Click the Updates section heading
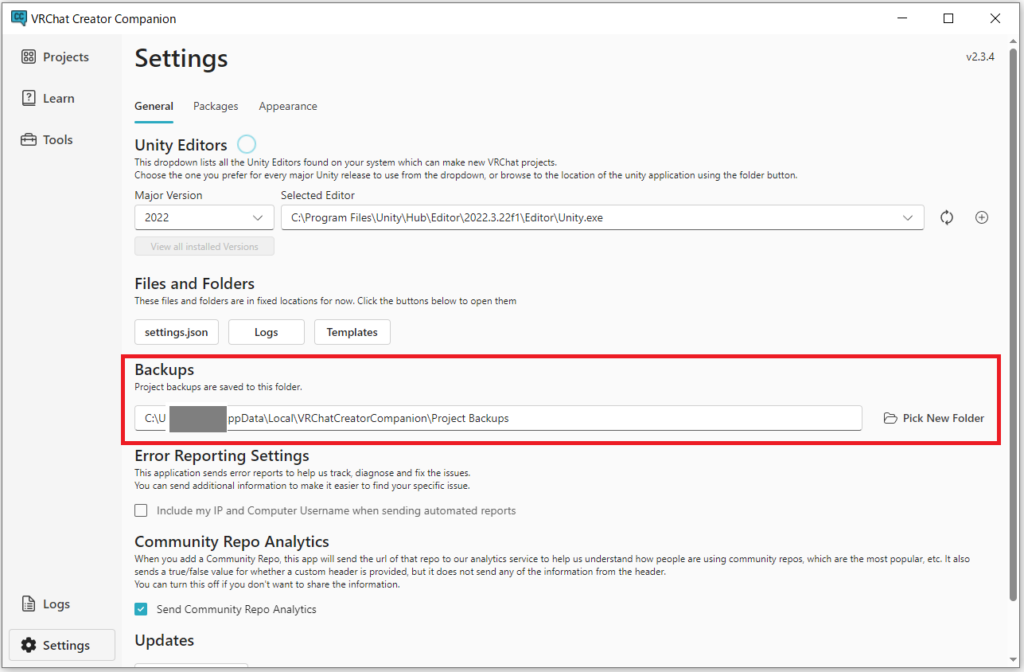The height and width of the screenshot is (672, 1024). [x=164, y=640]
